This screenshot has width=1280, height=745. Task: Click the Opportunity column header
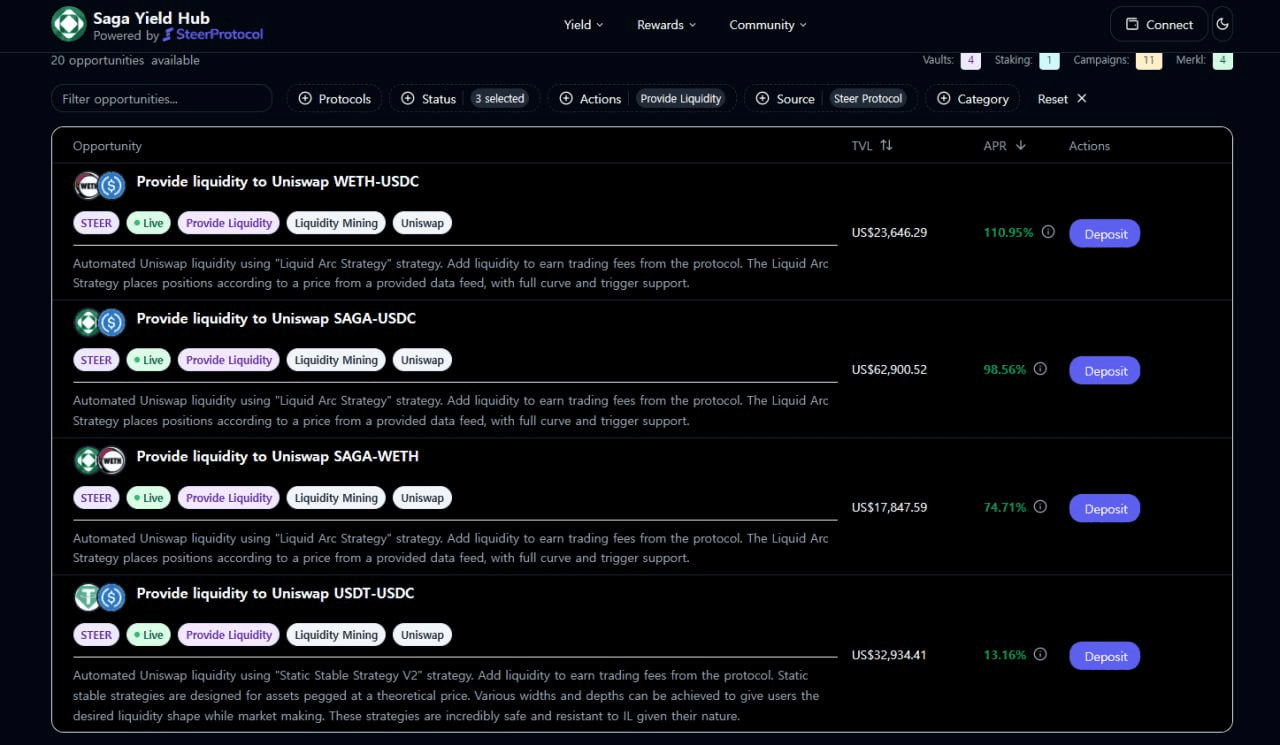pyautogui.click(x=107, y=146)
